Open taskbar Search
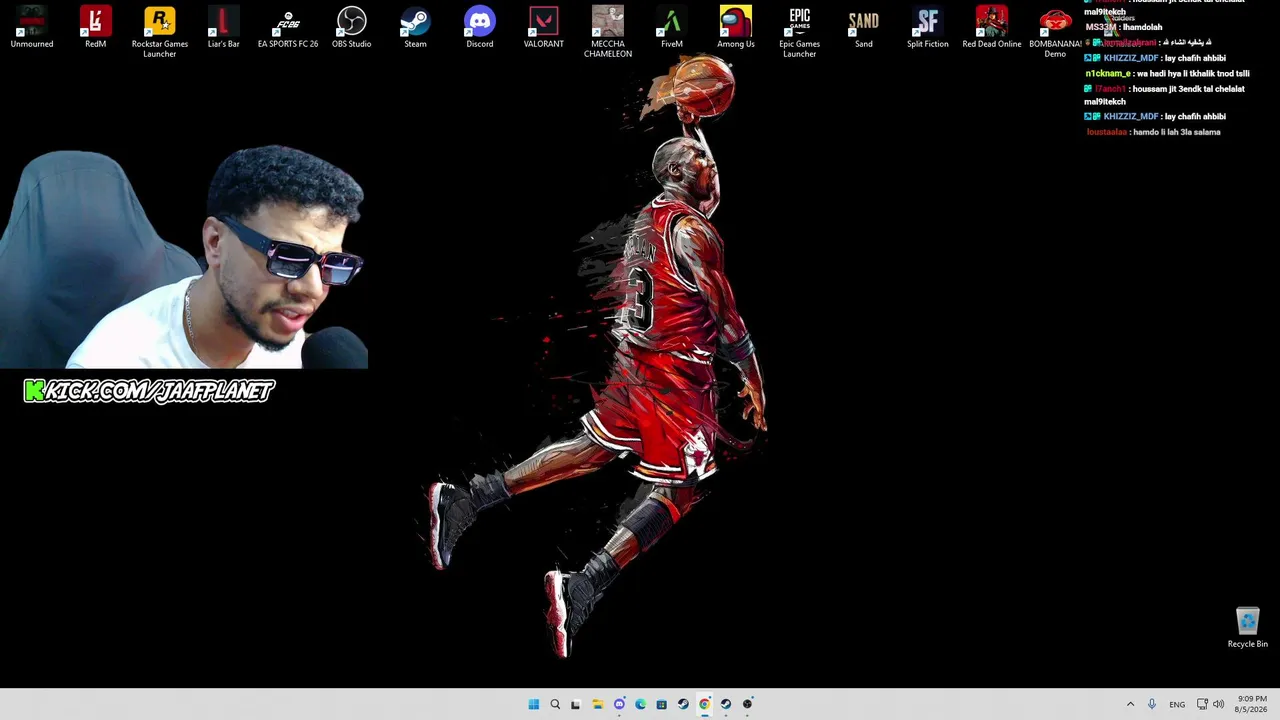The width and height of the screenshot is (1280, 720). point(555,704)
